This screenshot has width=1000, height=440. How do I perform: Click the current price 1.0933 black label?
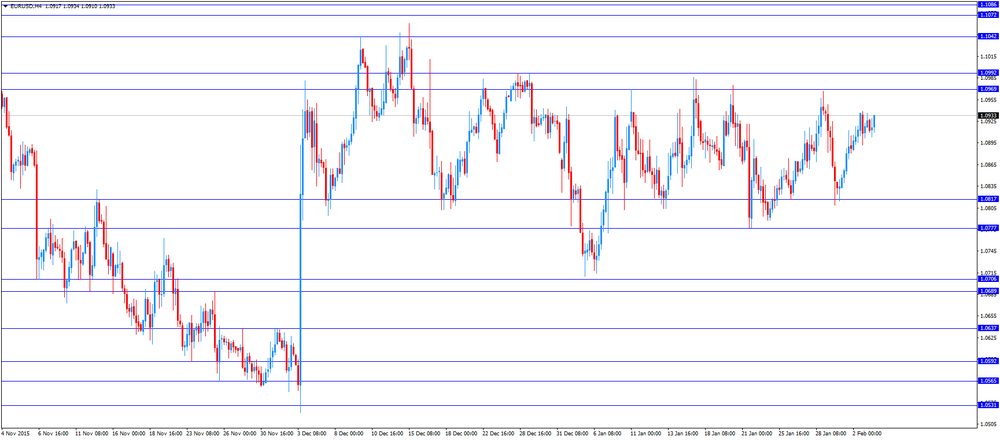[x=987, y=115]
